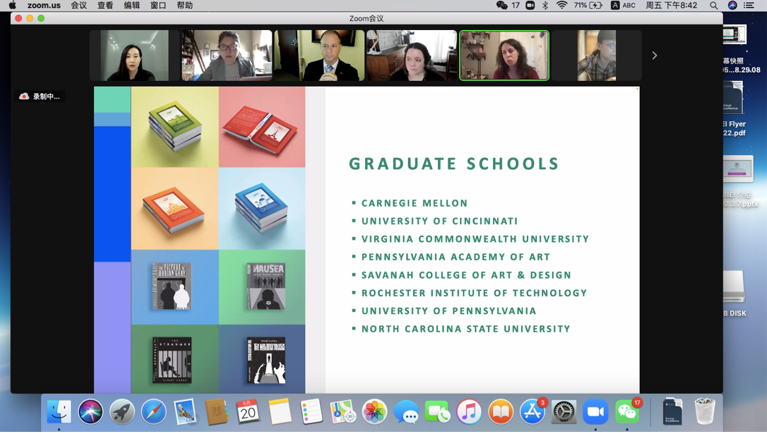
Task: Click Pennsylvania Academy of Art bullet
Action: [x=455, y=257]
